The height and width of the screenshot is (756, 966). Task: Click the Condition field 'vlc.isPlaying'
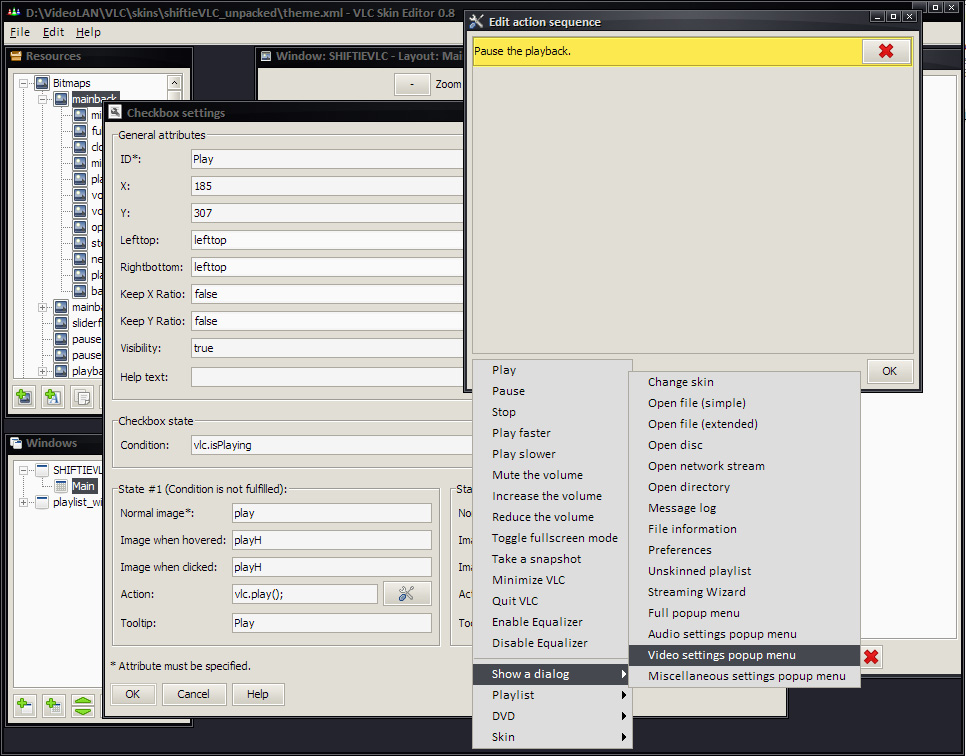[331, 445]
